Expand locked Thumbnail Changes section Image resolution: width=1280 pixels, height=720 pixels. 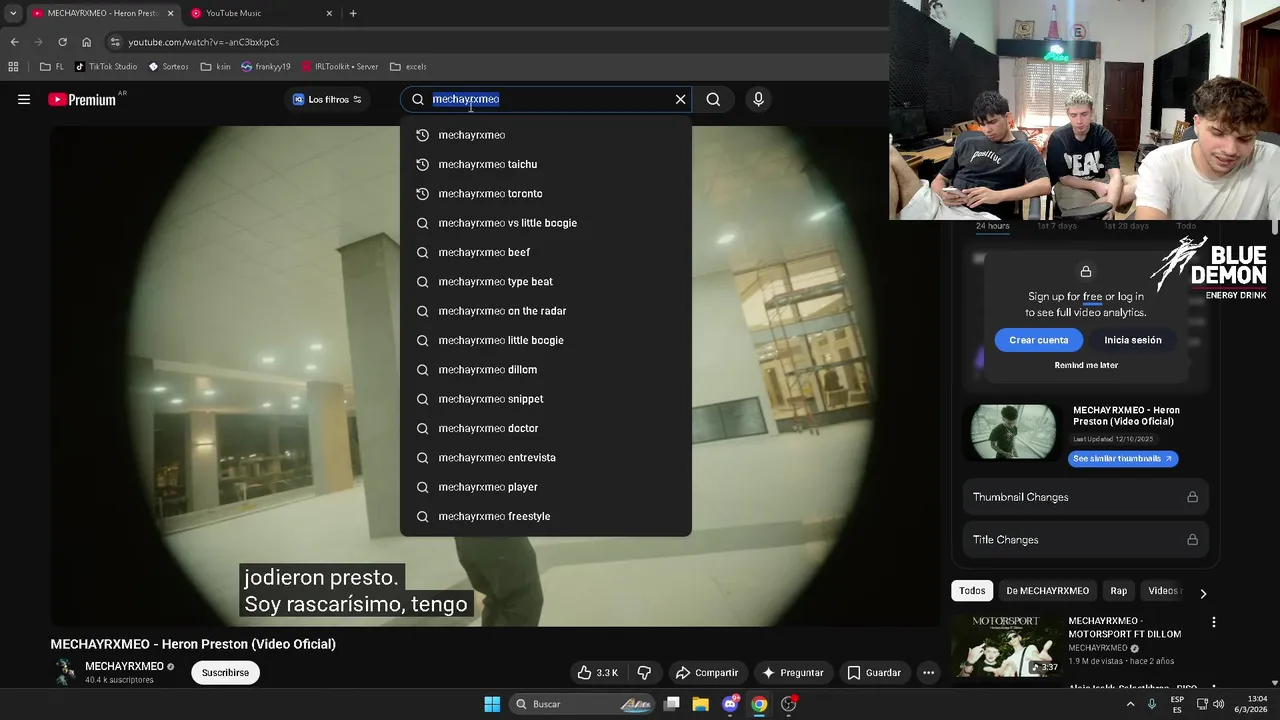point(1086,497)
